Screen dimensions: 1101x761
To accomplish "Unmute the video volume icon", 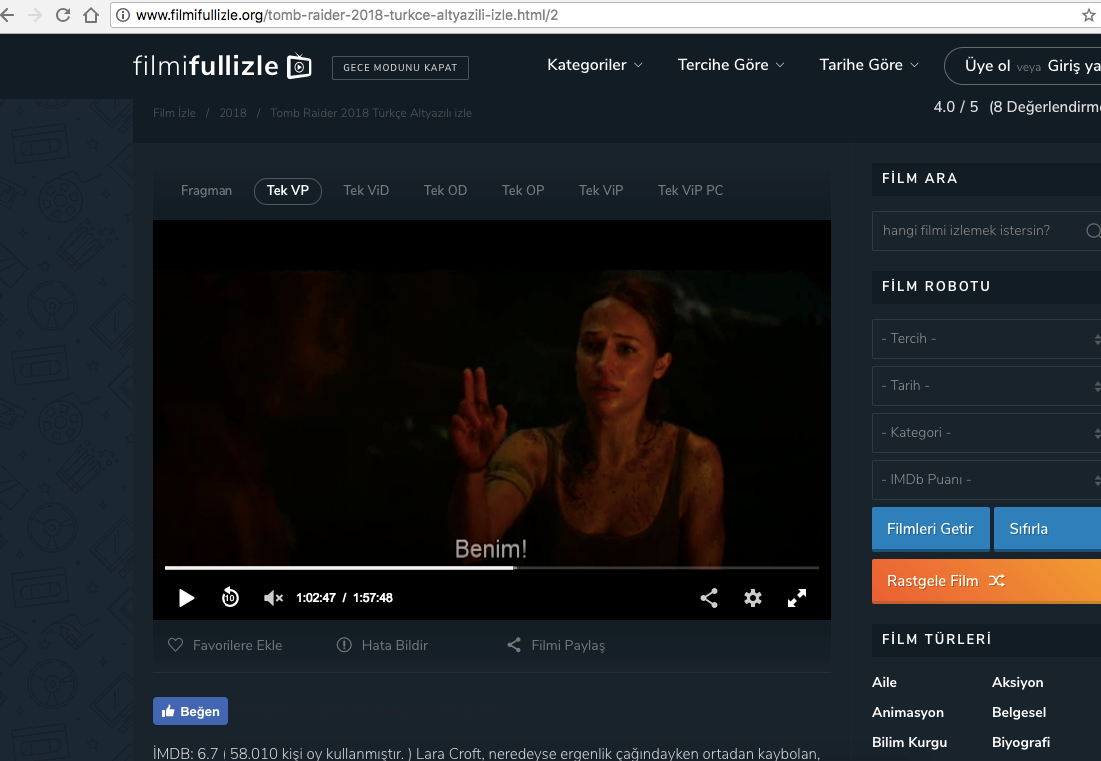I will pos(273,598).
